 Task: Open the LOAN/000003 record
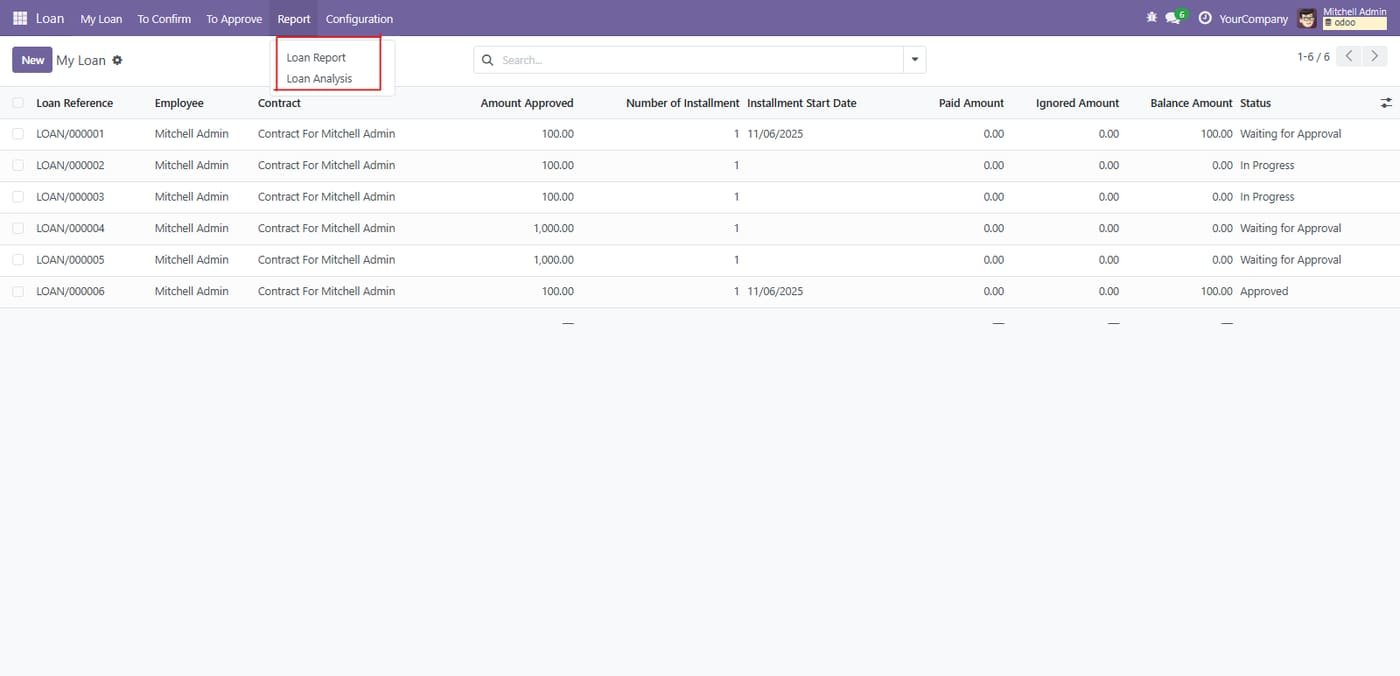pyautogui.click(x=70, y=197)
